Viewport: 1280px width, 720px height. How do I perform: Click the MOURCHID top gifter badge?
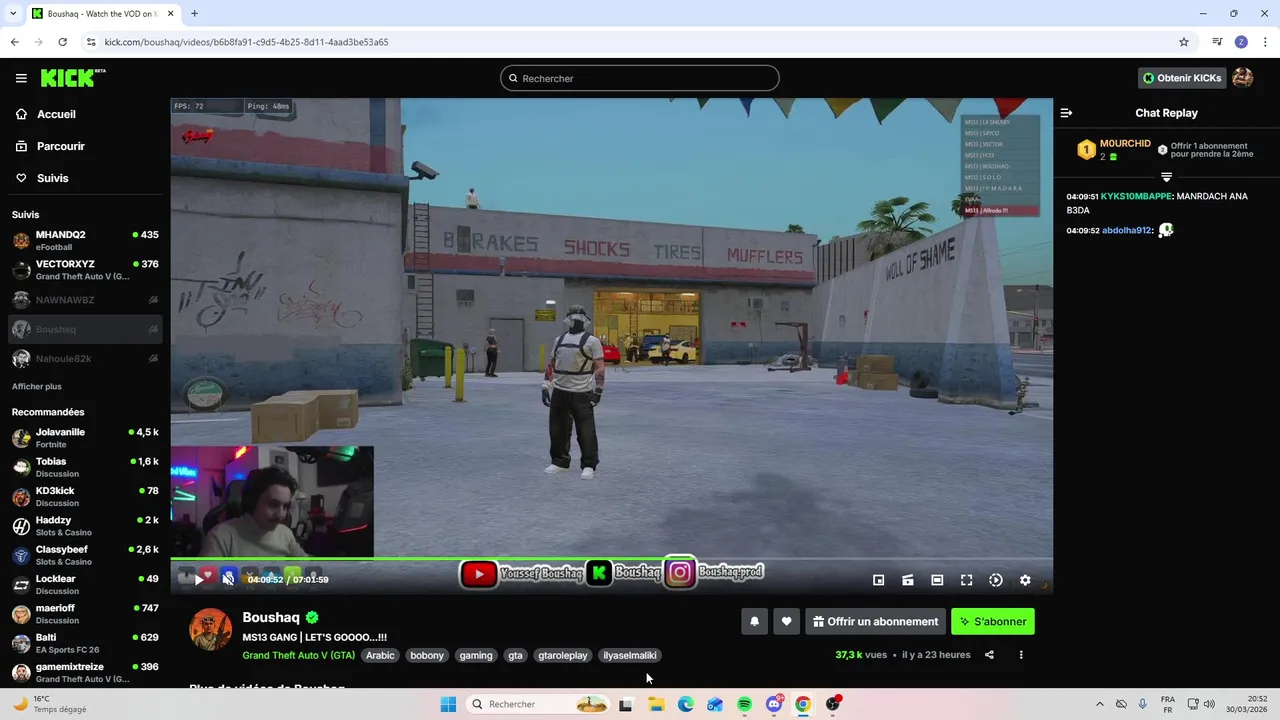1086,150
